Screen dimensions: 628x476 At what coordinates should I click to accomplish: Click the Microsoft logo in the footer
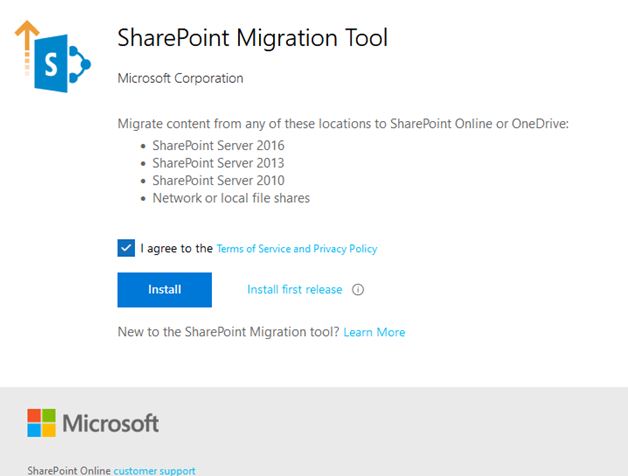(93, 423)
